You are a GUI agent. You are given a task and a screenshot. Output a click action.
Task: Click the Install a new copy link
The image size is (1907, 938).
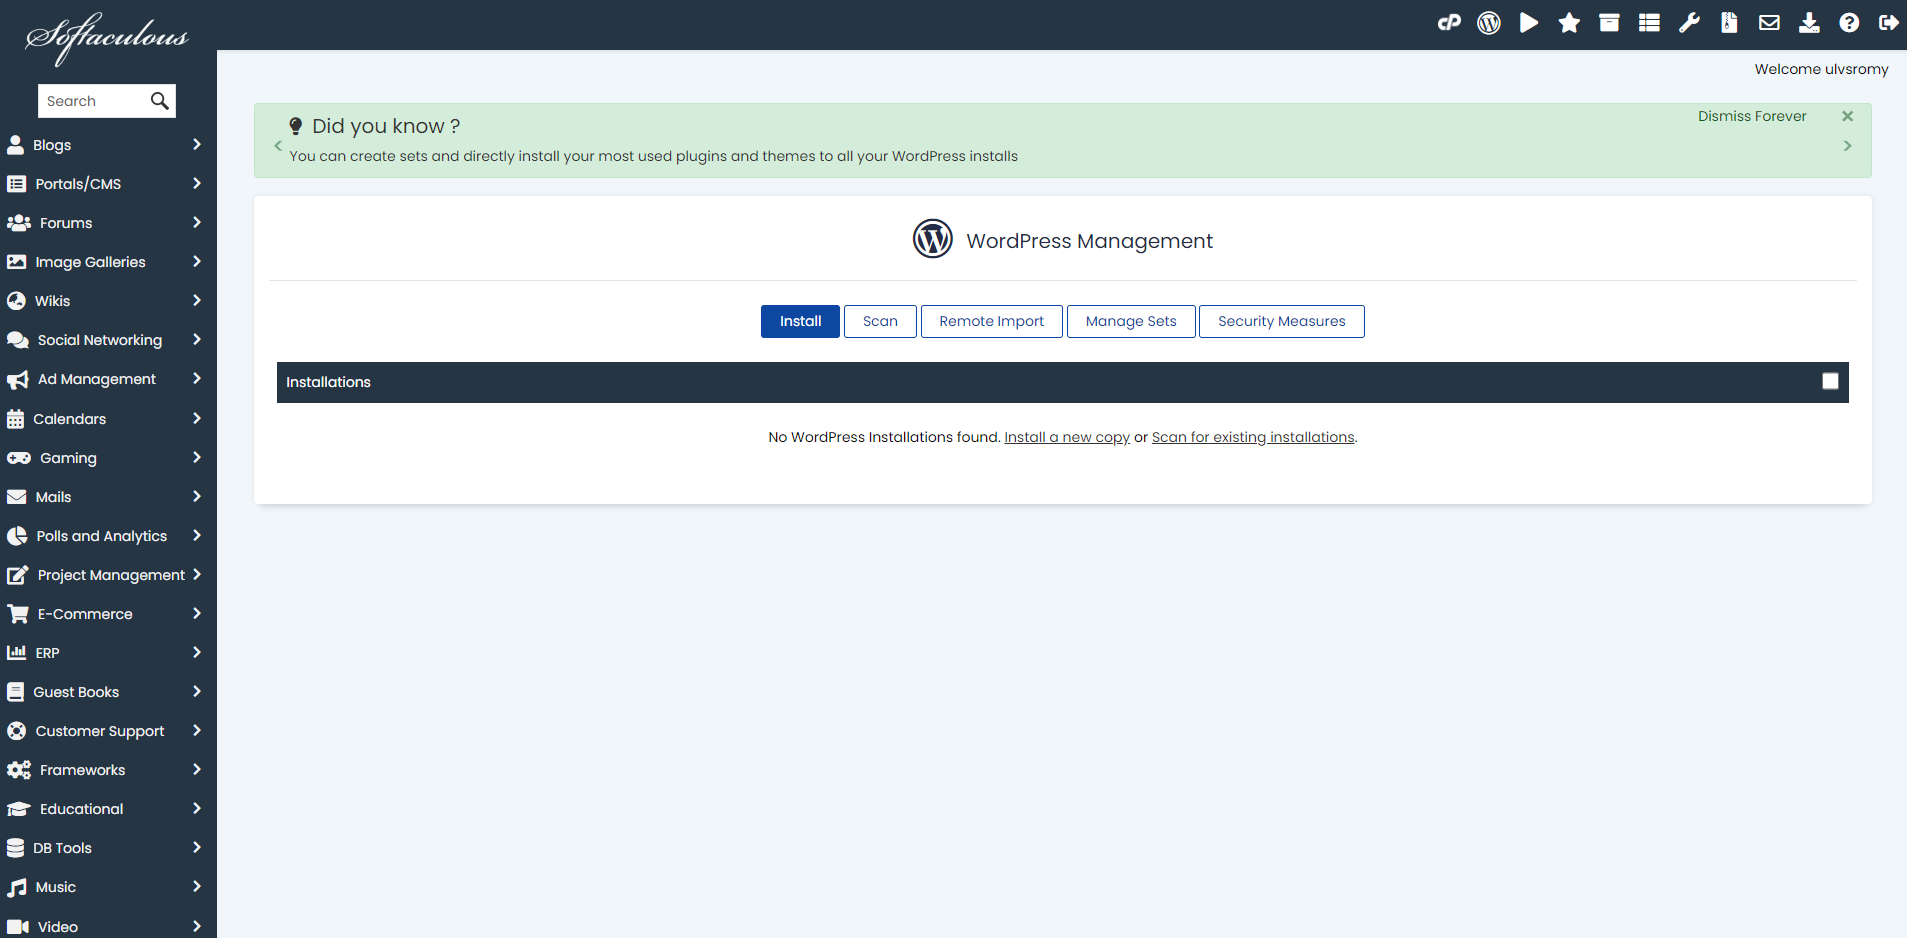point(1066,437)
